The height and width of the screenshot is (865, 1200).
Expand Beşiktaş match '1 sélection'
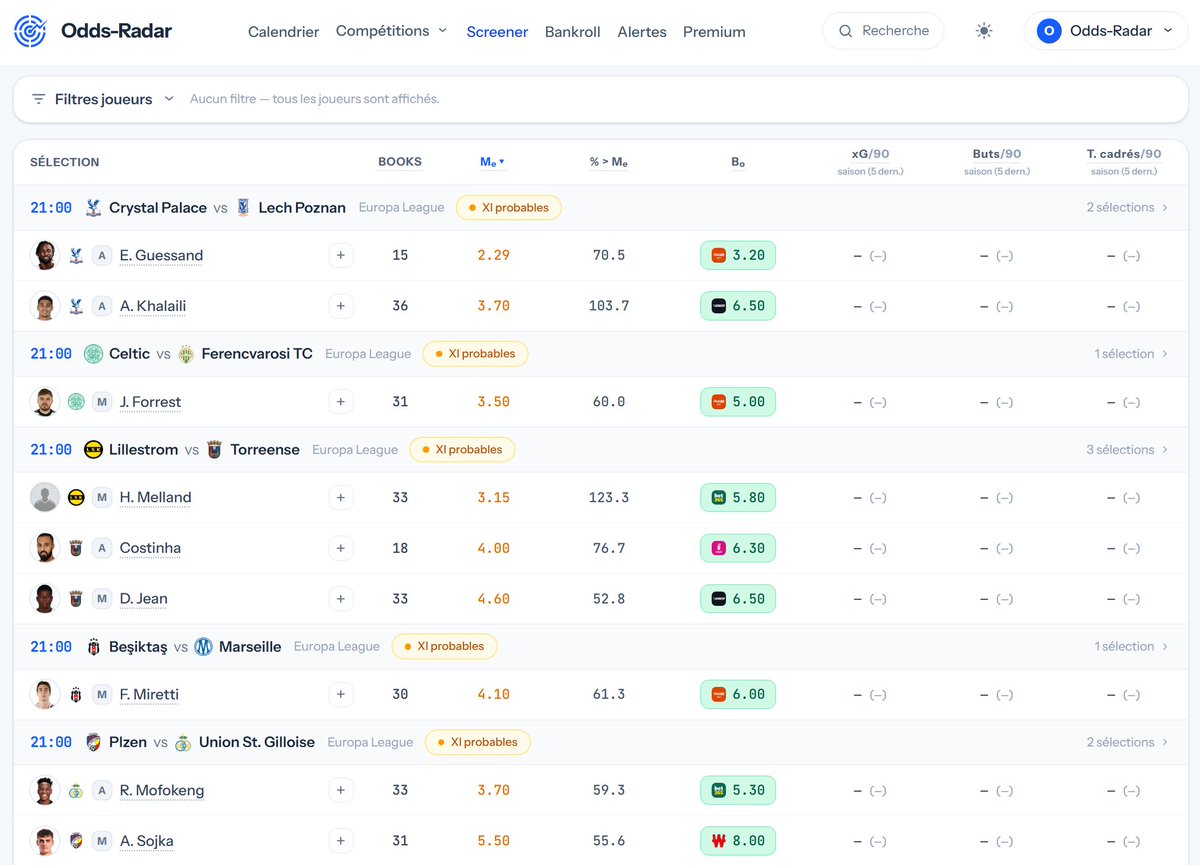point(1132,647)
